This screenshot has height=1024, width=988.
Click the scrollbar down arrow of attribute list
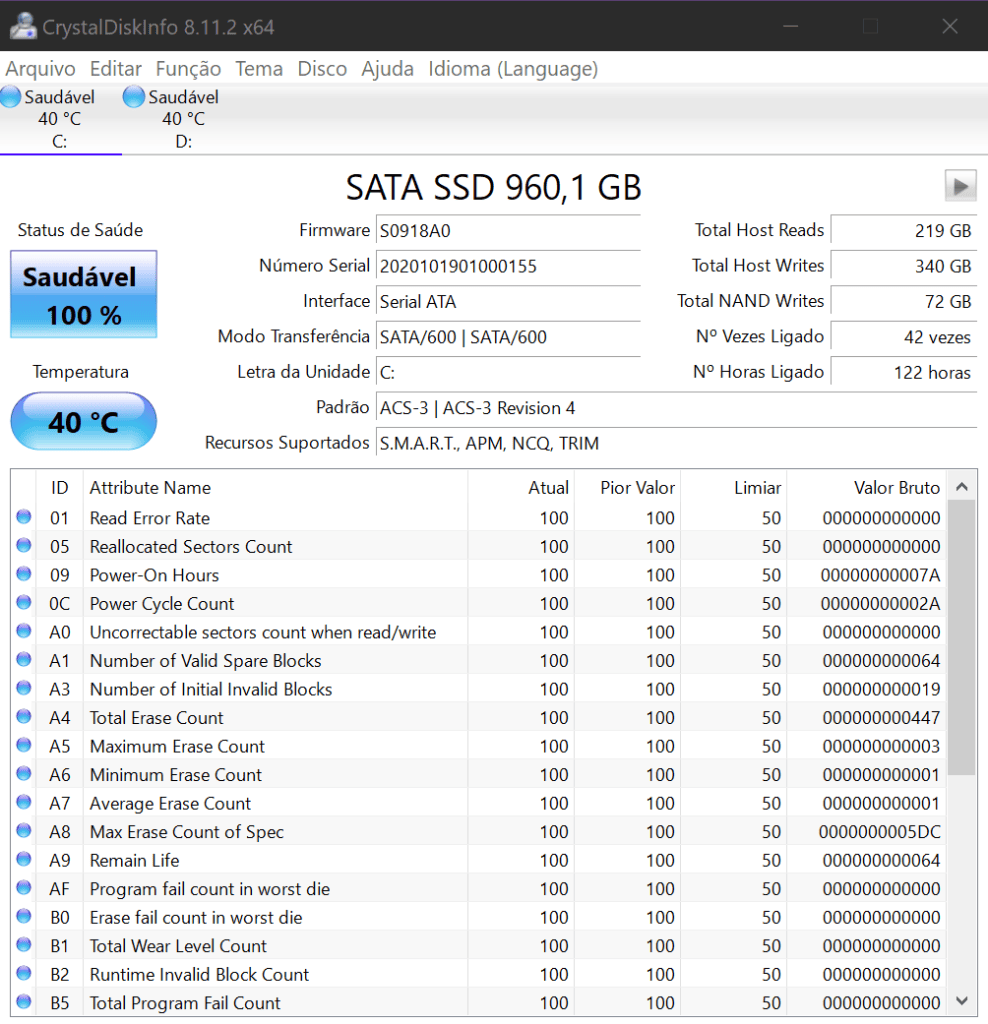[x=961, y=1001]
